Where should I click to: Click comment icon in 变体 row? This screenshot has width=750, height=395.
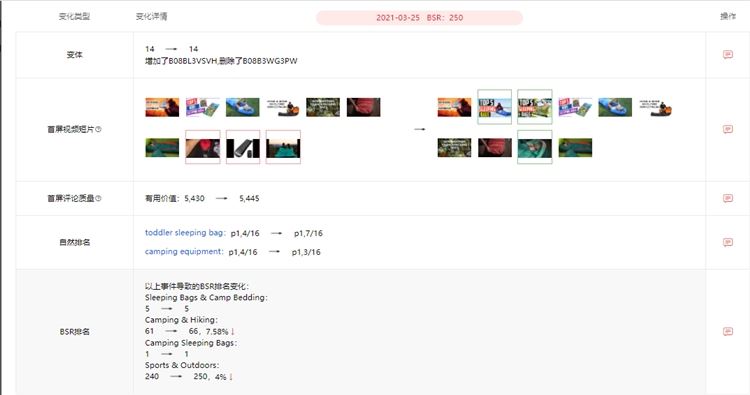click(728, 55)
